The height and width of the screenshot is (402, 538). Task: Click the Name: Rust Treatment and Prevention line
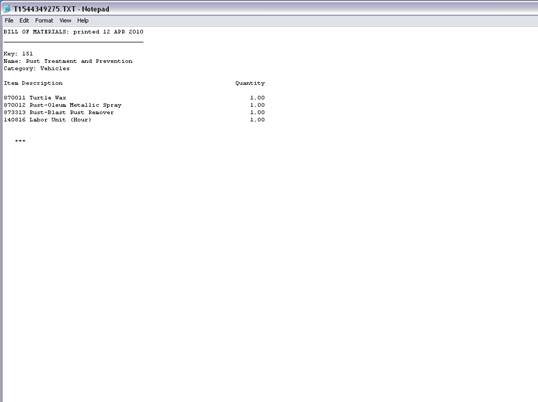pyautogui.click(x=68, y=61)
